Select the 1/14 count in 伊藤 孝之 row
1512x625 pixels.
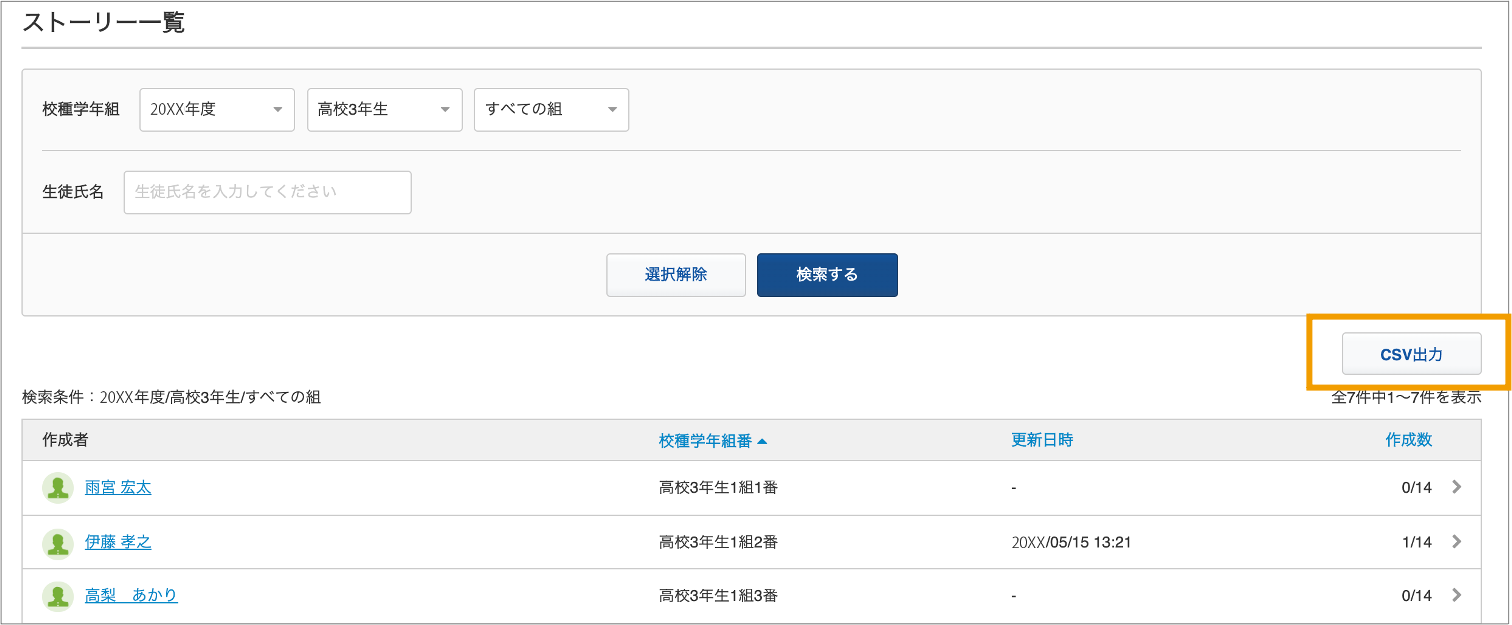coord(1417,542)
